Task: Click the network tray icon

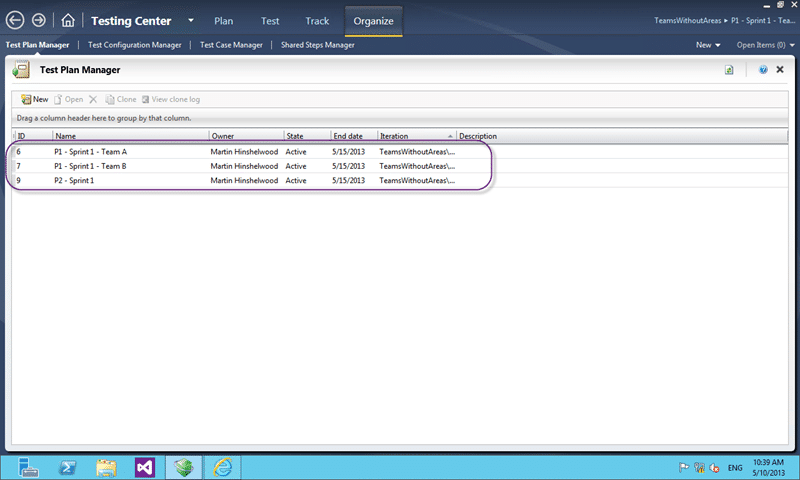Action: (x=699, y=467)
